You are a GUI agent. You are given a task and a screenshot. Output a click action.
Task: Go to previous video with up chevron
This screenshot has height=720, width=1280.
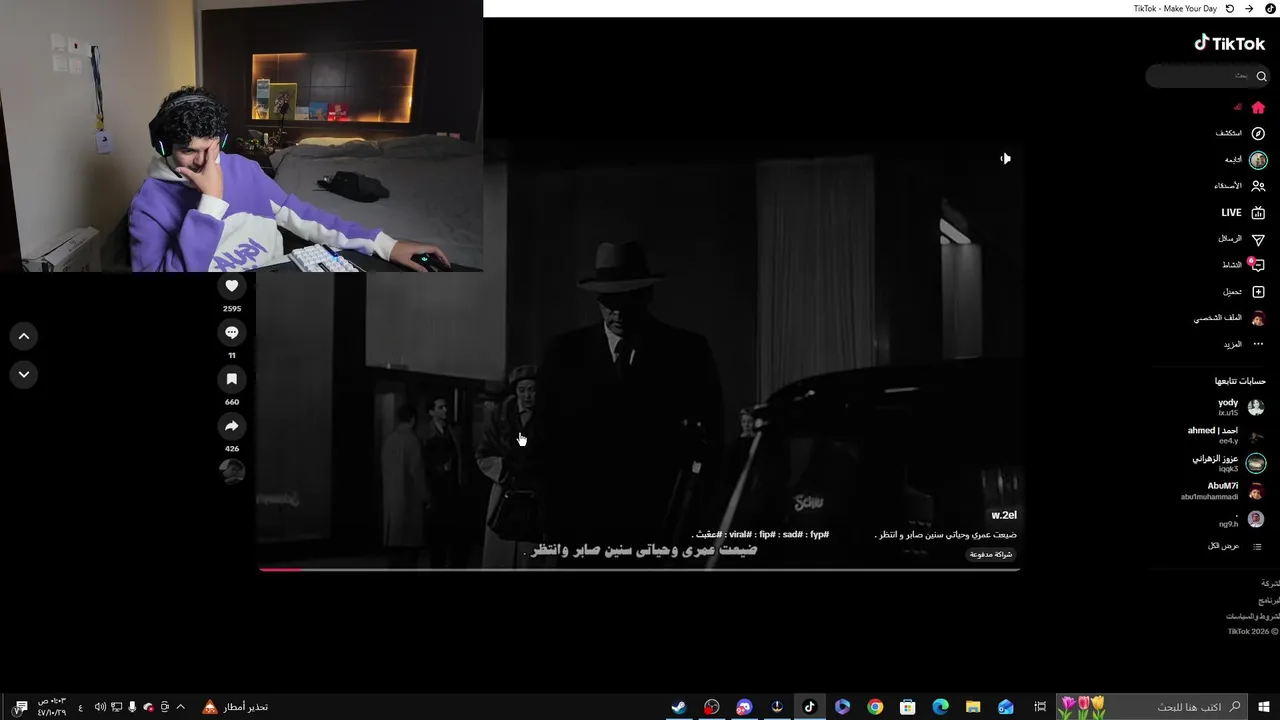24,336
